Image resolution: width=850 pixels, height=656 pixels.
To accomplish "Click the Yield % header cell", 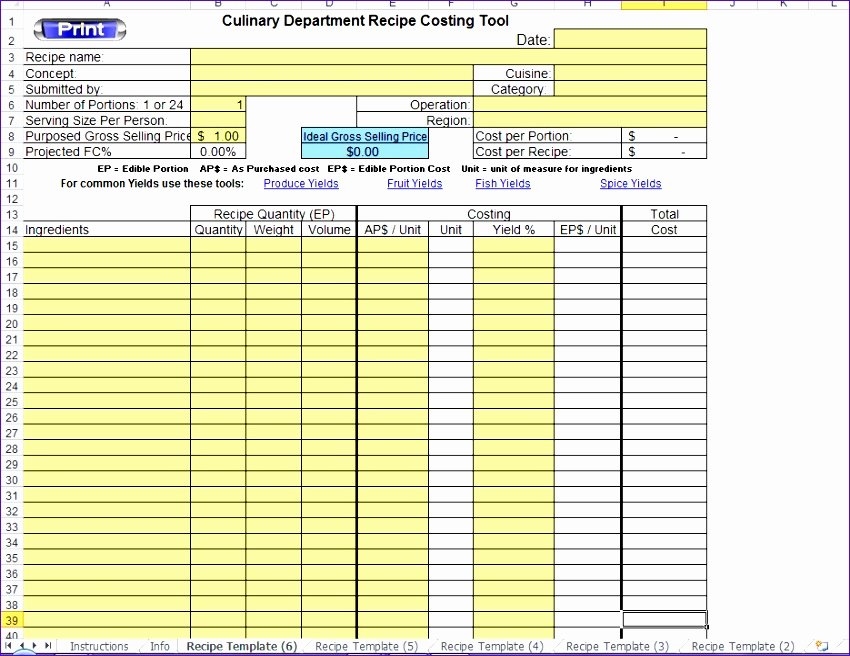I will [x=514, y=230].
